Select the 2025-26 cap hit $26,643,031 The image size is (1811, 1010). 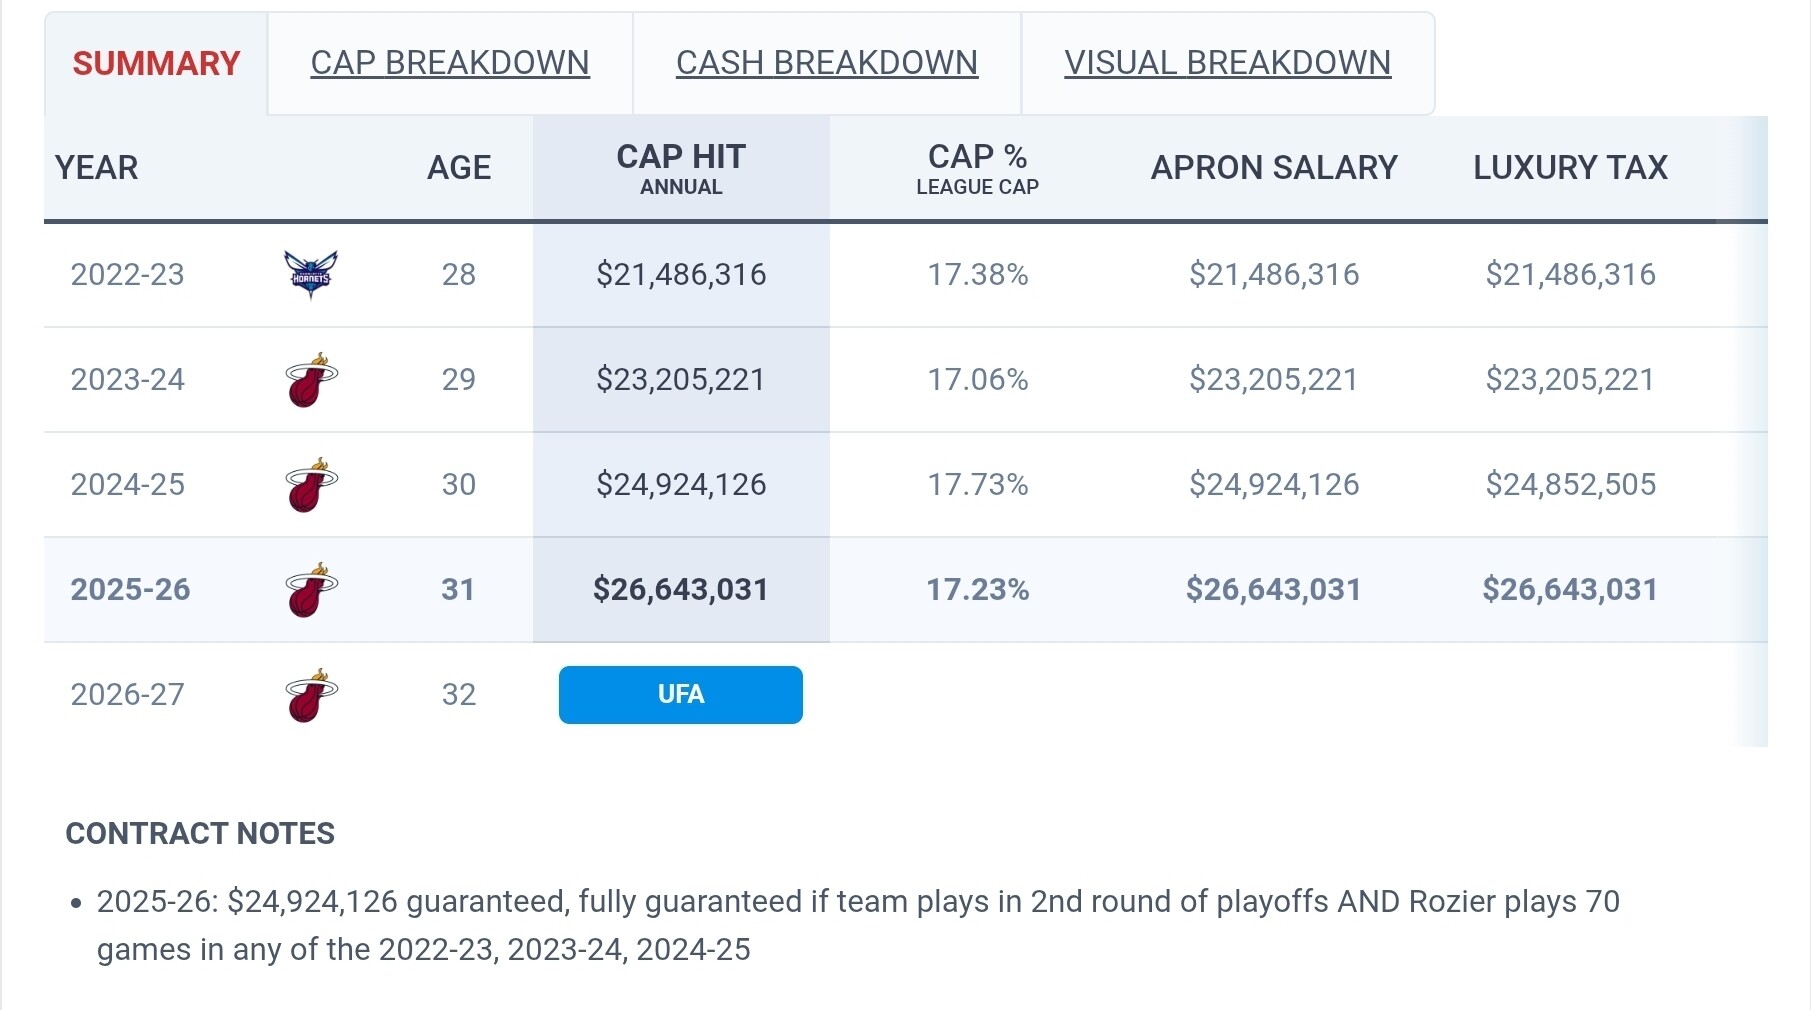click(680, 590)
